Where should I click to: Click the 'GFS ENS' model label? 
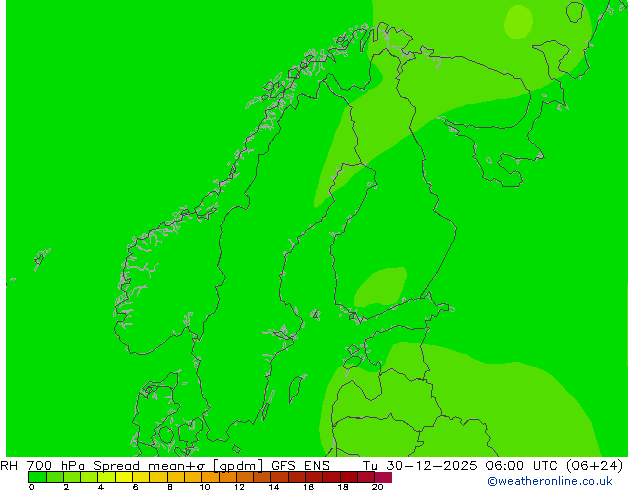300,466
